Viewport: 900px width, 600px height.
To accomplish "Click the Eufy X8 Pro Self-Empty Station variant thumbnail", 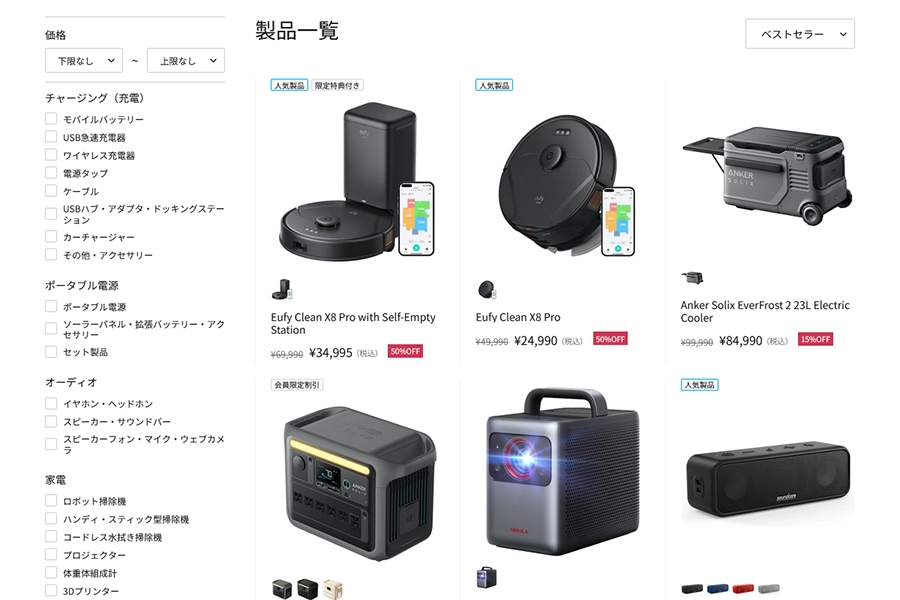I will click(282, 289).
